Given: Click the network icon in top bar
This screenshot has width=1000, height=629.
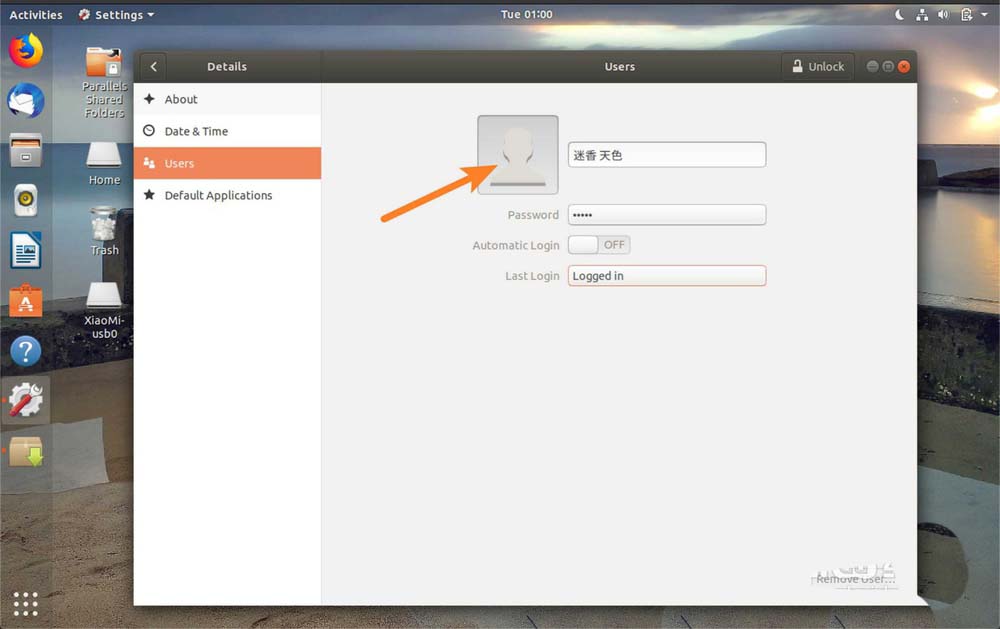Looking at the screenshot, I should point(922,14).
